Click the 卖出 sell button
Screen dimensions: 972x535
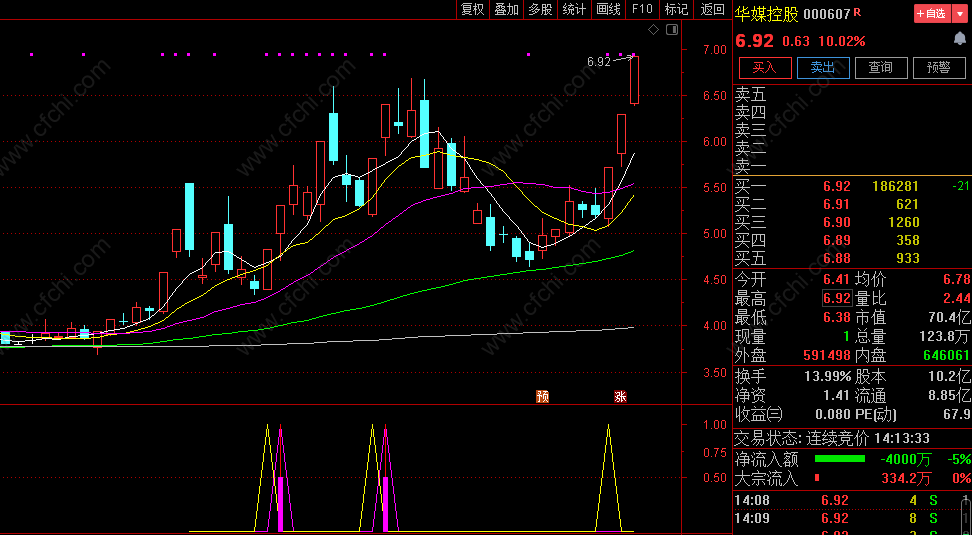pos(823,68)
